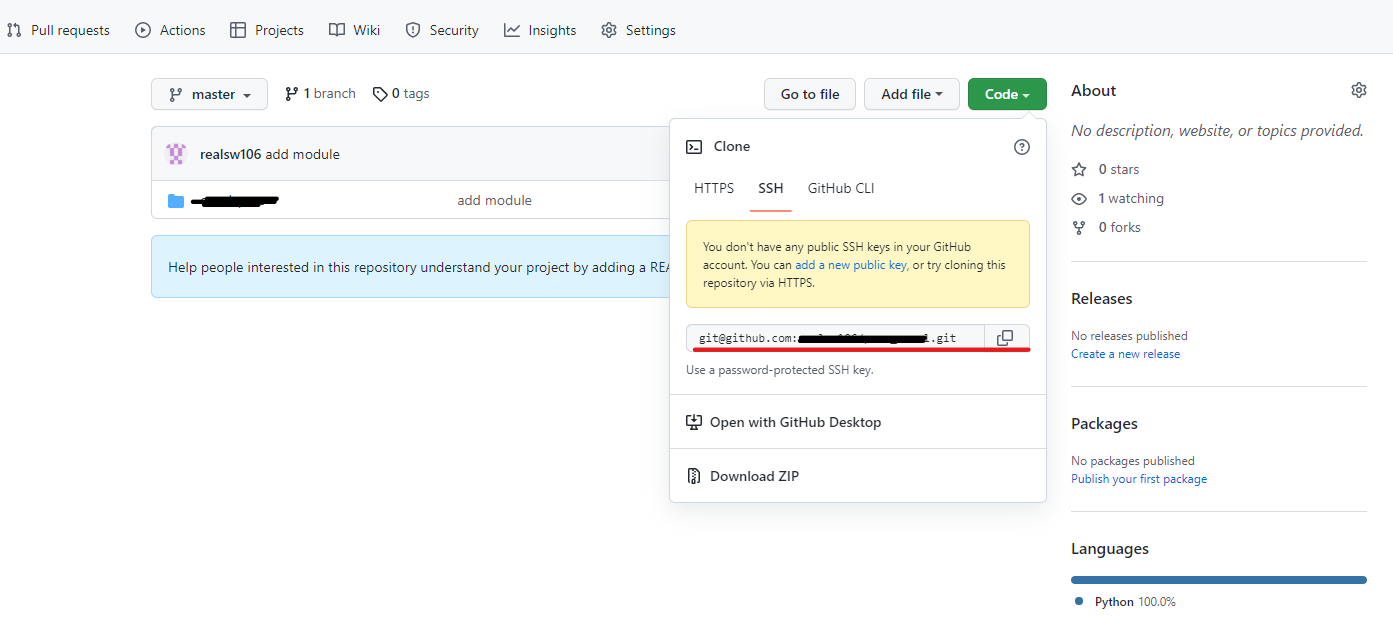Open the Insights tab
Image resolution: width=1393 pixels, height=639 pixels.
tap(540, 30)
